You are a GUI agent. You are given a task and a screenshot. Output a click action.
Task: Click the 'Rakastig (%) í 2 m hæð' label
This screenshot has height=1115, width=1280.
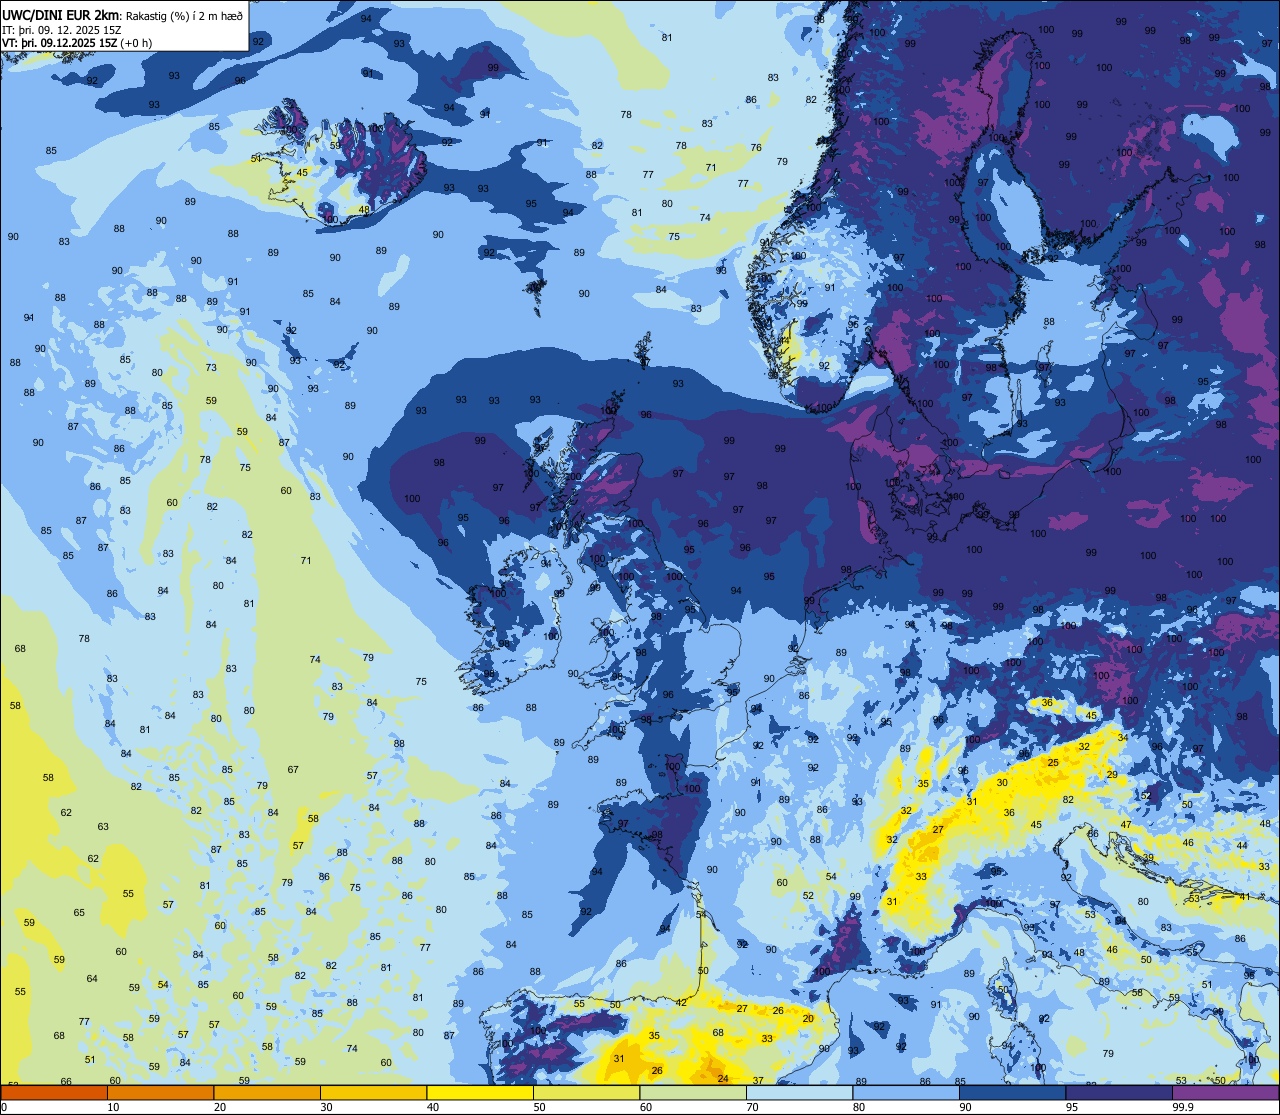(184, 15)
